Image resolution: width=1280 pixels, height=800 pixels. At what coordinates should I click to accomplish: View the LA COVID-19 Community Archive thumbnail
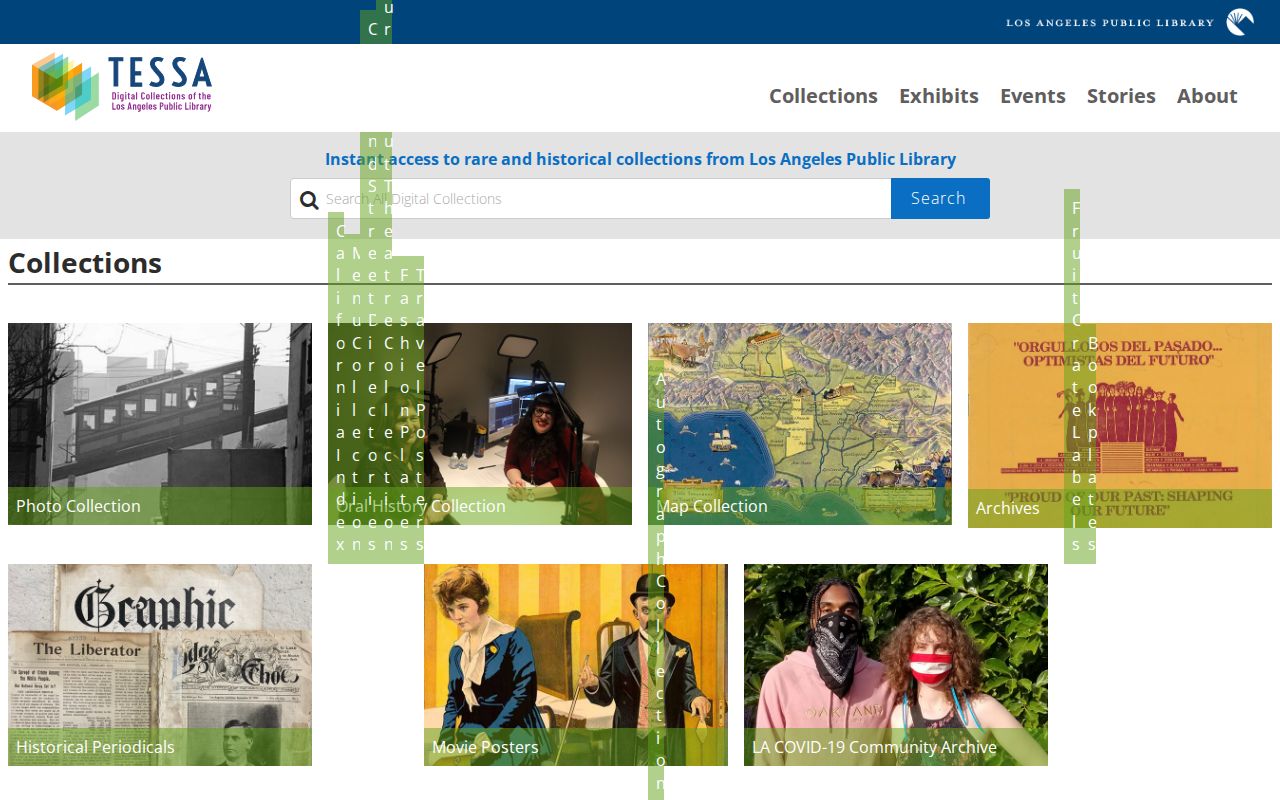896,665
